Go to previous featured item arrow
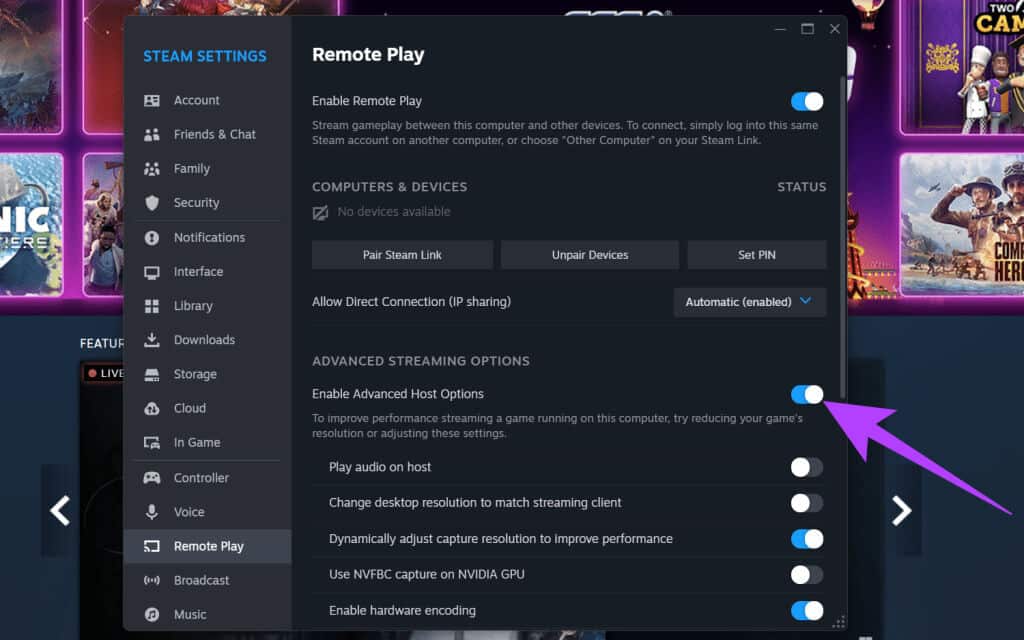The width and height of the screenshot is (1024, 640). (60, 510)
